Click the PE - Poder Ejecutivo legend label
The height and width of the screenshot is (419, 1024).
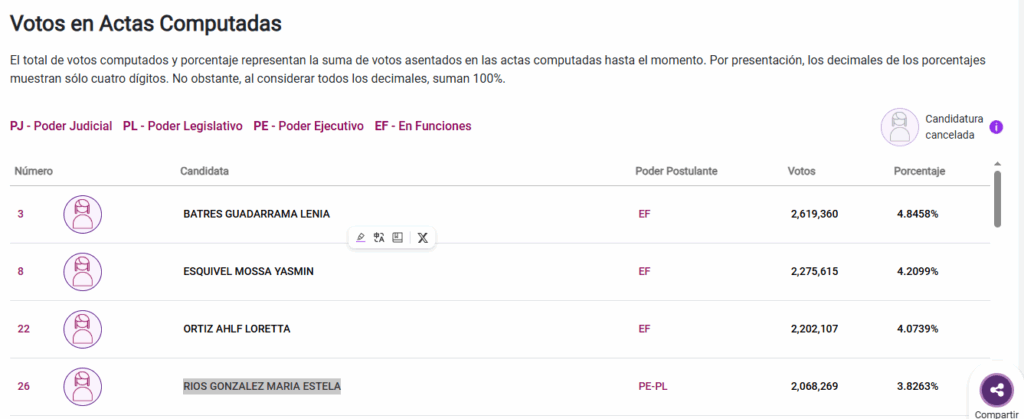[x=308, y=126]
